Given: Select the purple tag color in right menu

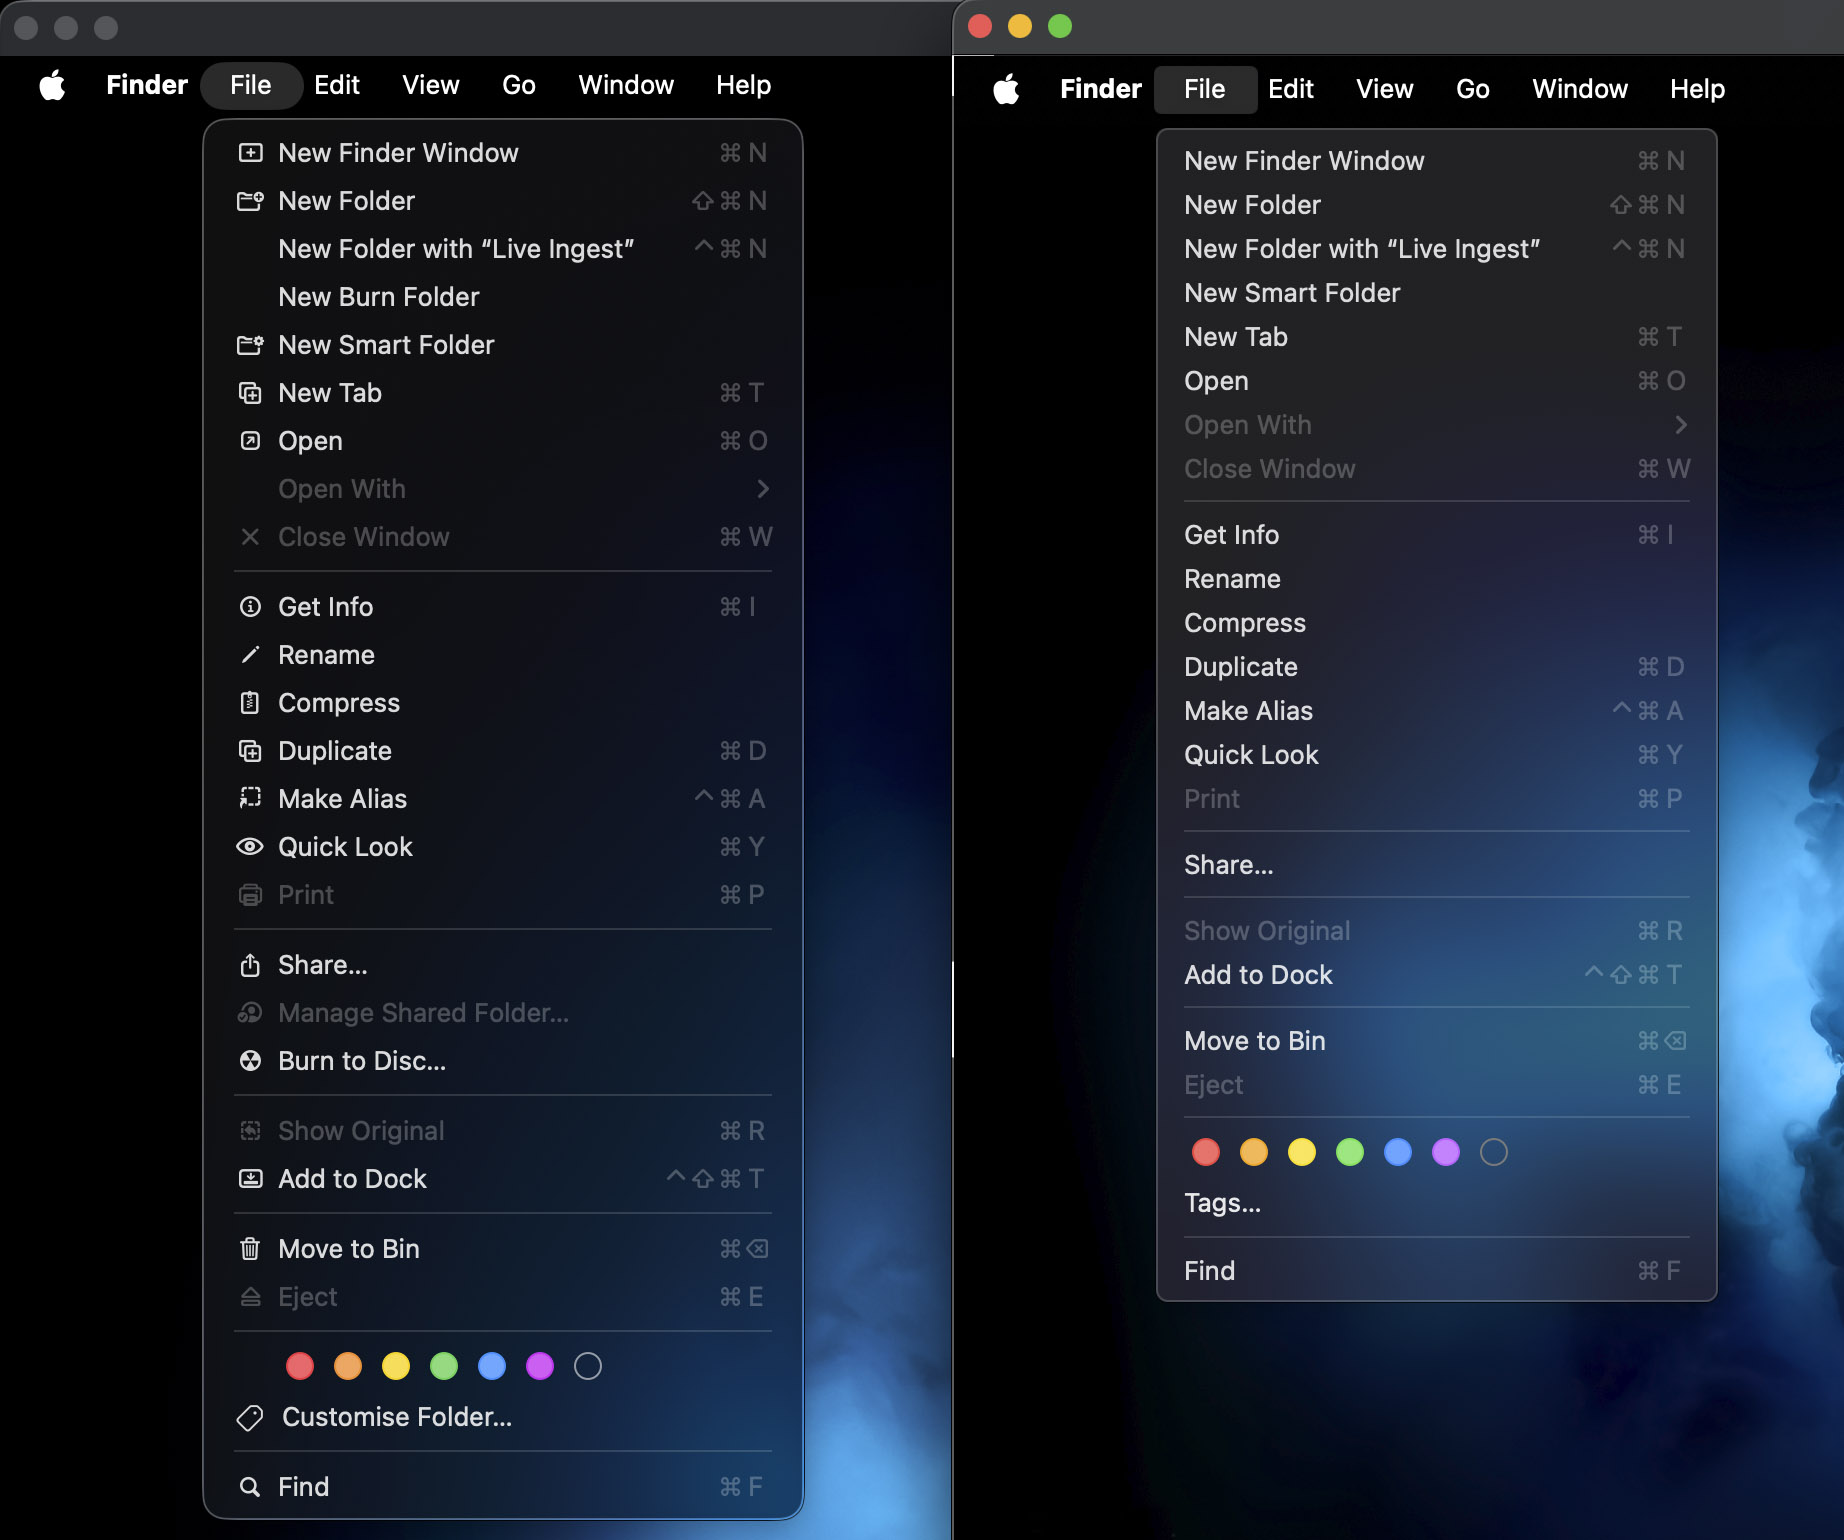Looking at the screenshot, I should (1446, 1152).
